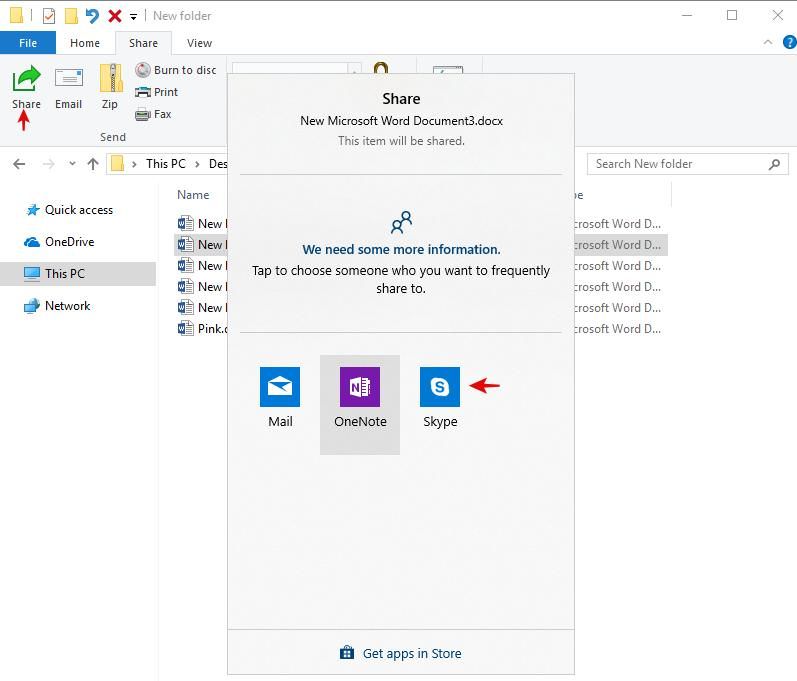Viewport: 797px width, 681px height.
Task: Select the Pink document file
Action: [202, 329]
